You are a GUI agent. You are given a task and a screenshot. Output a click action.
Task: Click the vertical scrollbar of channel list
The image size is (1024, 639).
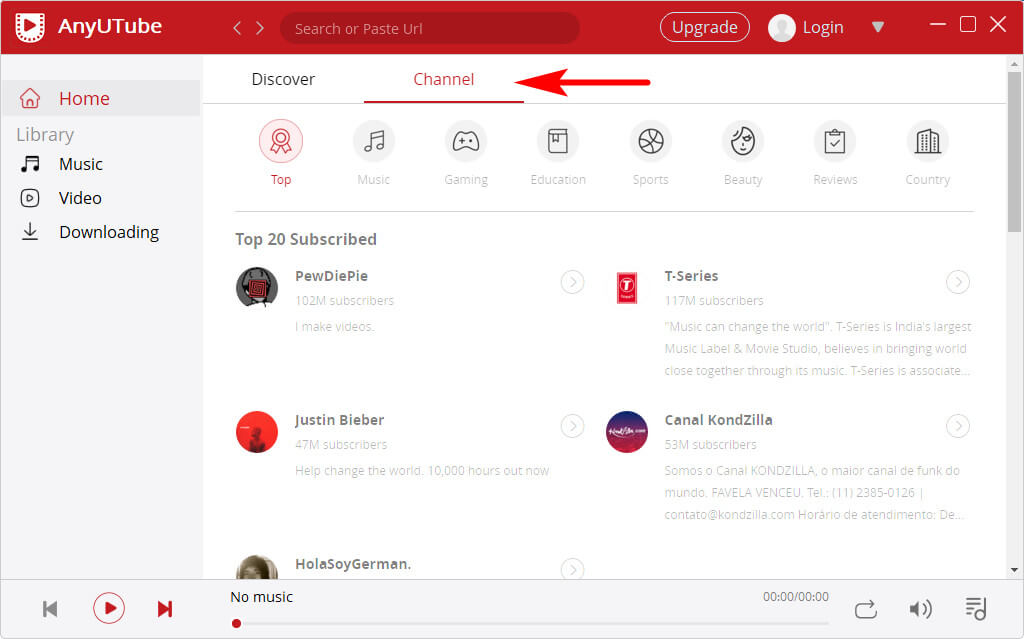[x=1014, y=152]
